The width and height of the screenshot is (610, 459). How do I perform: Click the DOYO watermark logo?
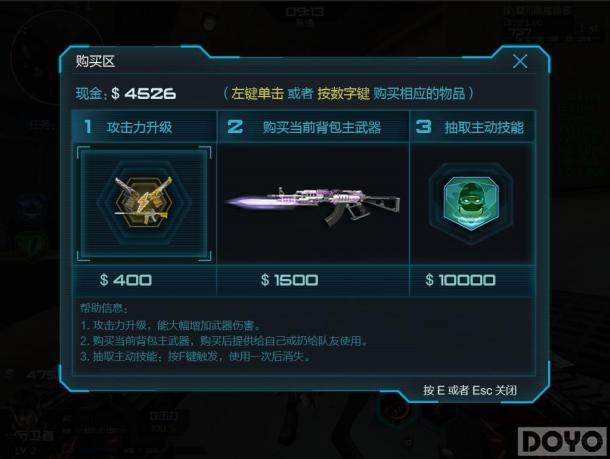pos(563,441)
